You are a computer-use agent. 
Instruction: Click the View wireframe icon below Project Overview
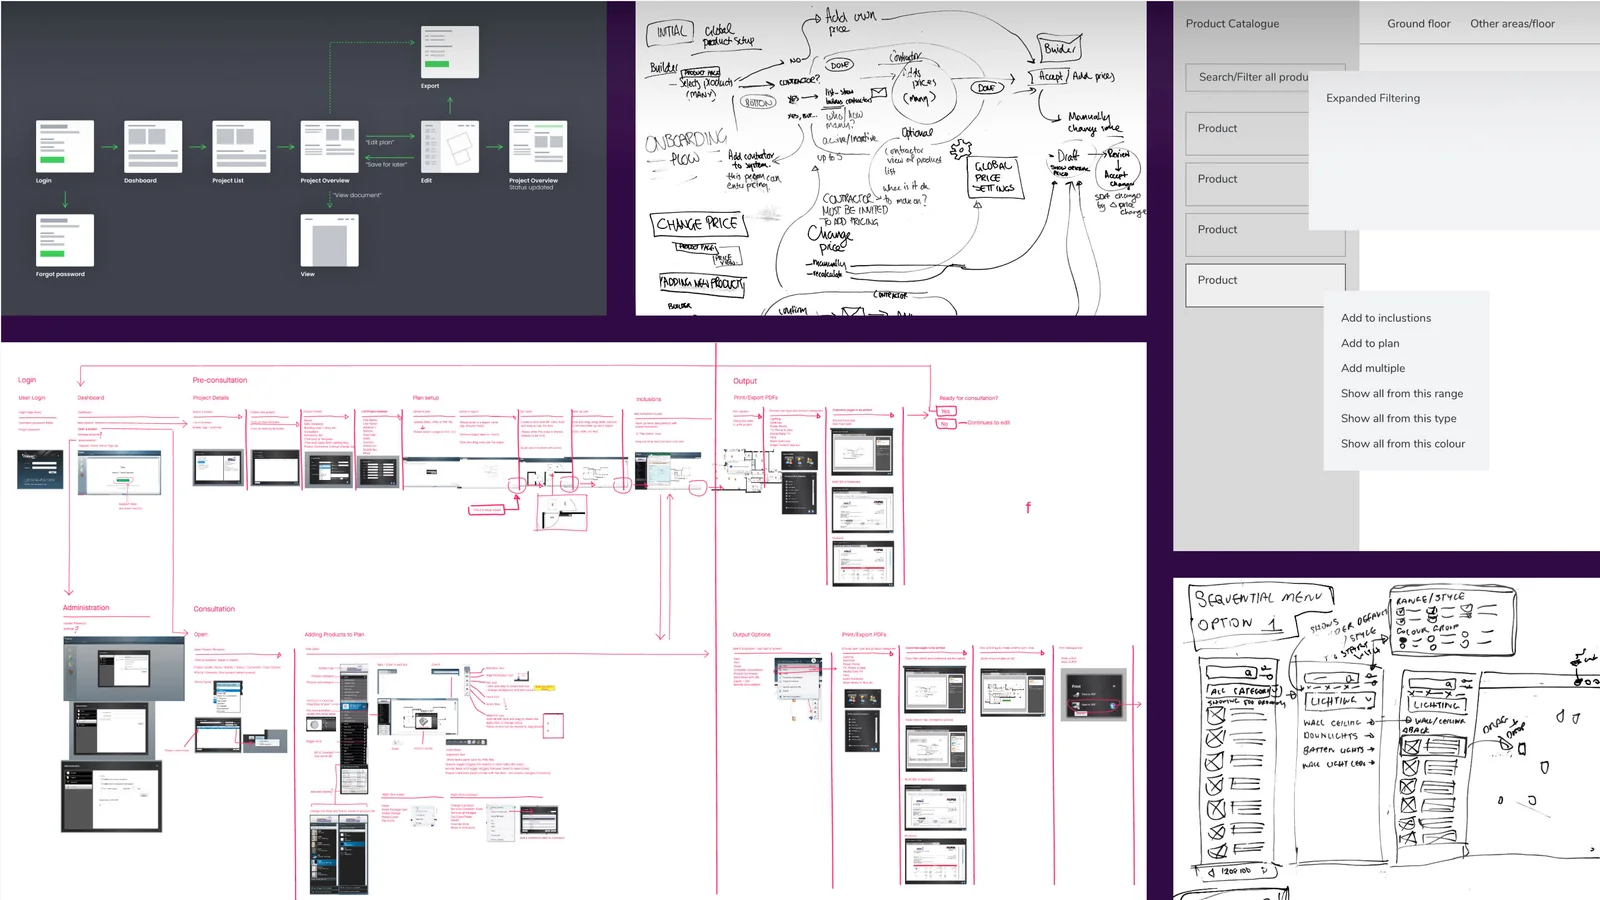(x=329, y=238)
